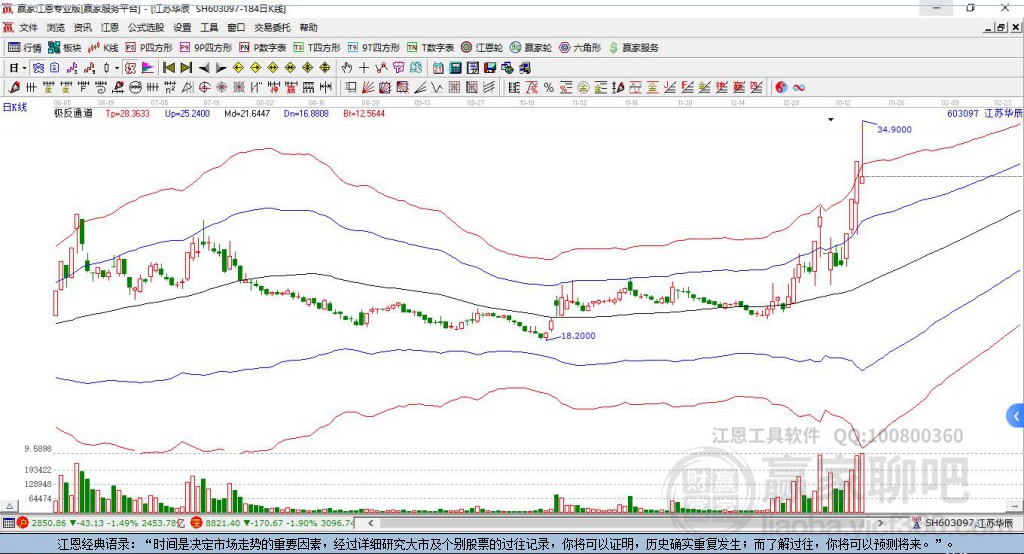Open the 9P四方形 tool
This screenshot has height=554, width=1024.
click(206, 48)
